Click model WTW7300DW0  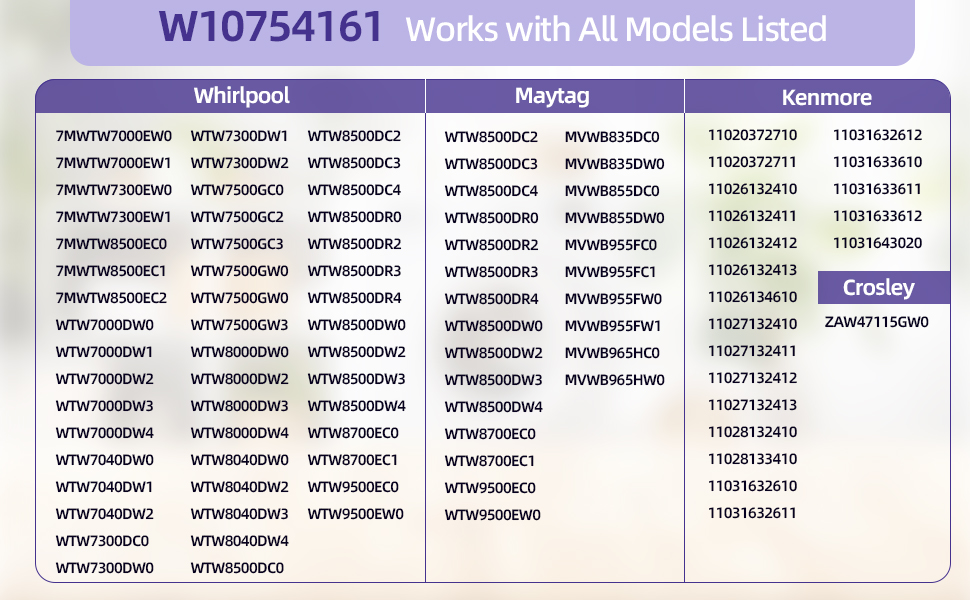105,568
